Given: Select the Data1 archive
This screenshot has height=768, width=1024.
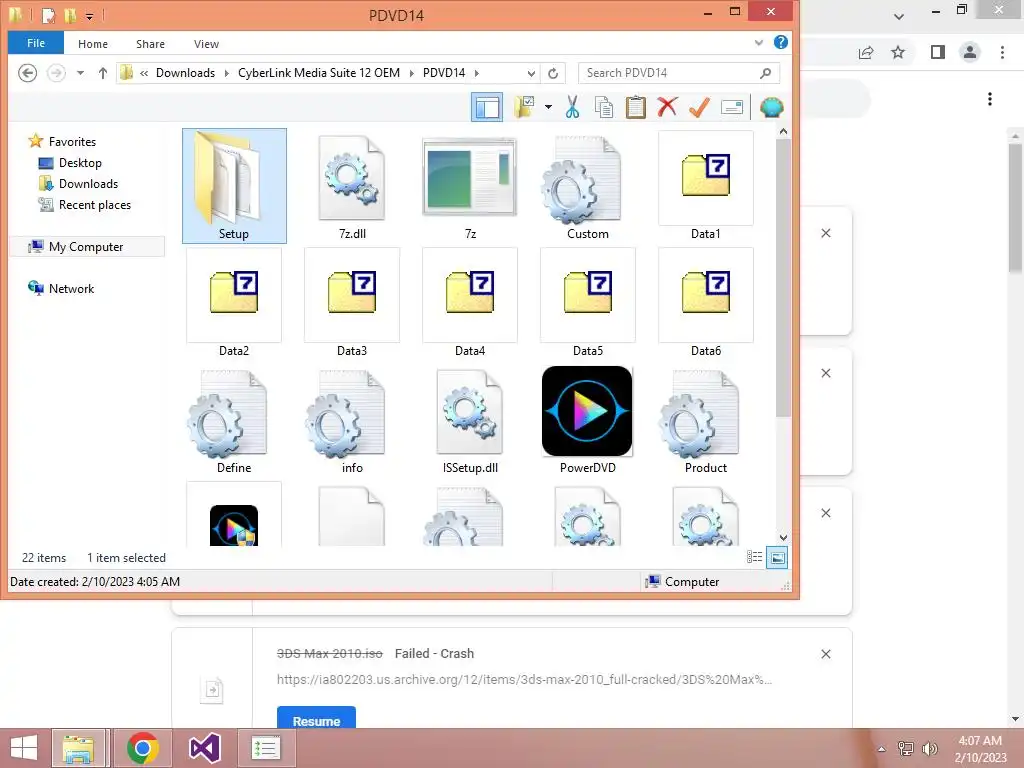Looking at the screenshot, I should tap(705, 186).
